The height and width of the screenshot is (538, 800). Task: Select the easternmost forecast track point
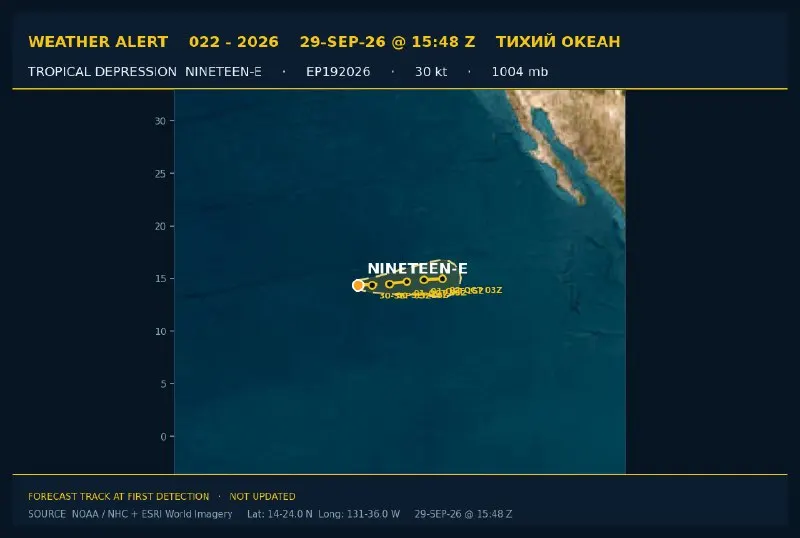442,279
